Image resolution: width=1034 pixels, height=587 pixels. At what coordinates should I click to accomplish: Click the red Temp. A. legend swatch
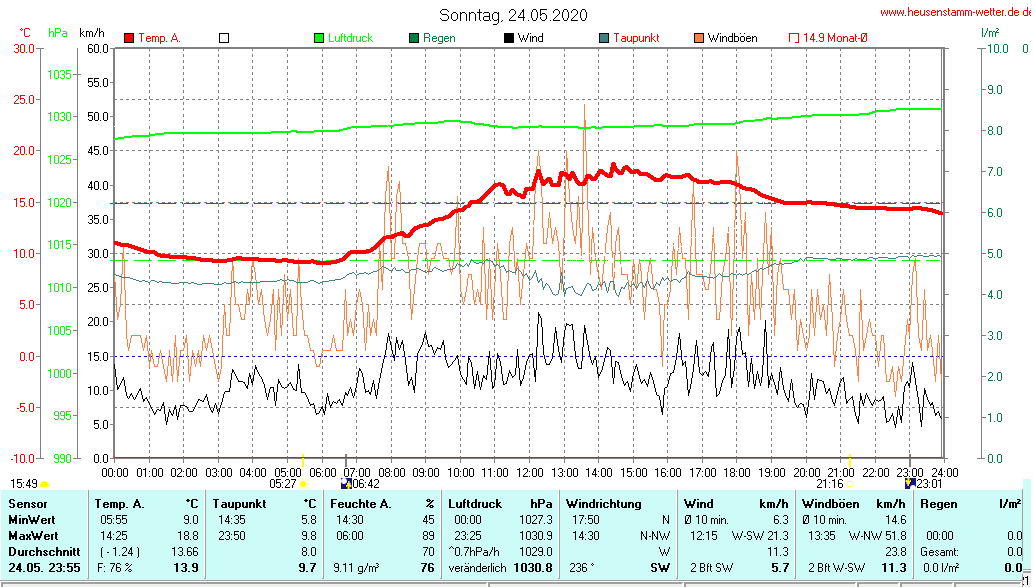pyautogui.click(x=129, y=38)
